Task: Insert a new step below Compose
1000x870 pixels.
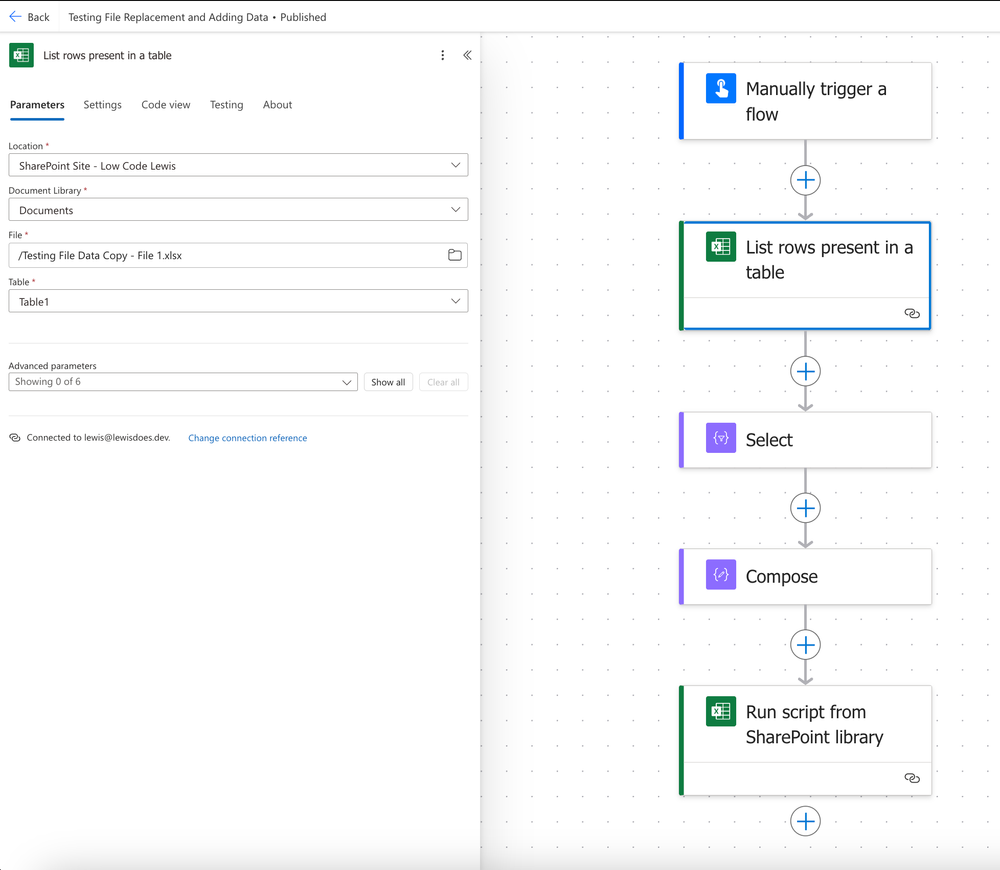Action: [x=805, y=644]
